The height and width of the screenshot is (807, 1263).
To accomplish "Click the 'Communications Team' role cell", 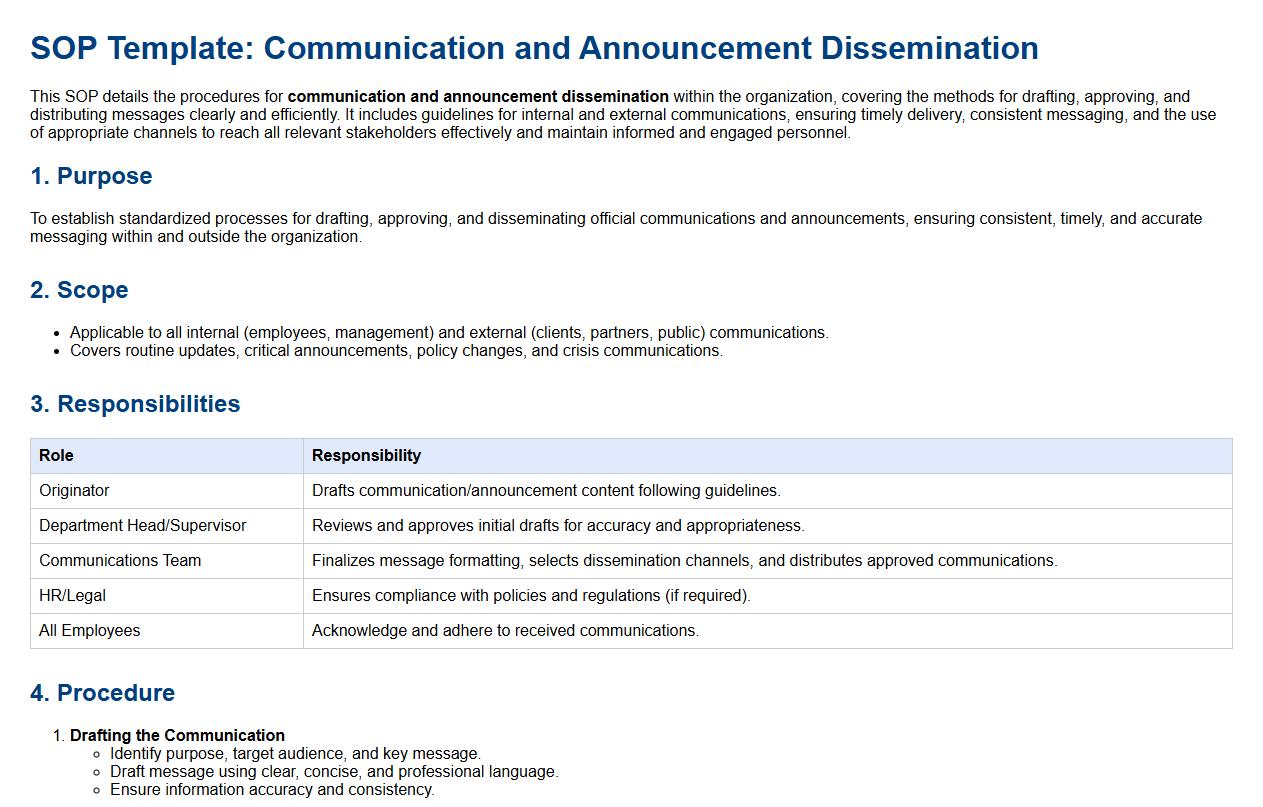I will click(x=120, y=561).
